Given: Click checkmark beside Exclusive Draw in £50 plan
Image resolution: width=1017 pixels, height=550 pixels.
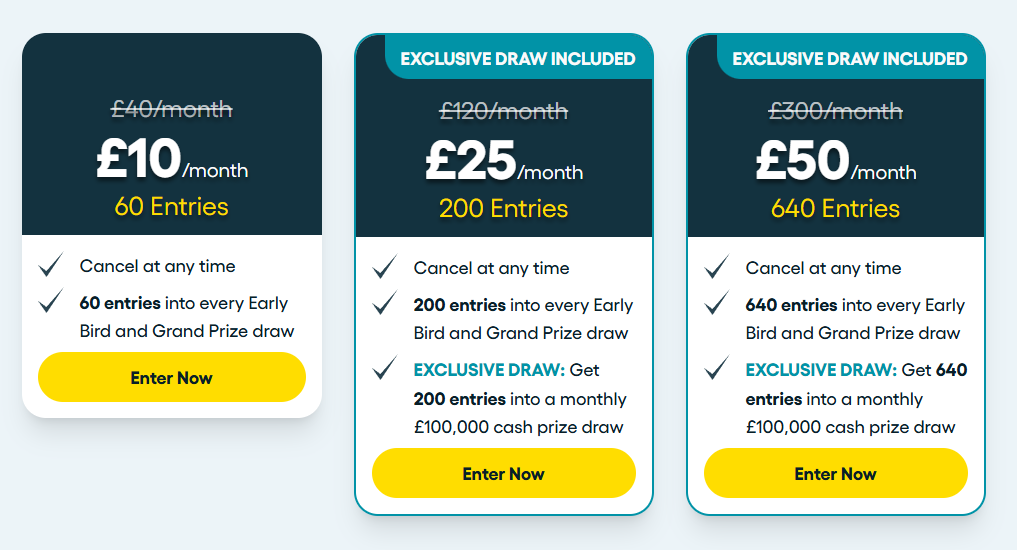Looking at the screenshot, I should coord(717,368).
